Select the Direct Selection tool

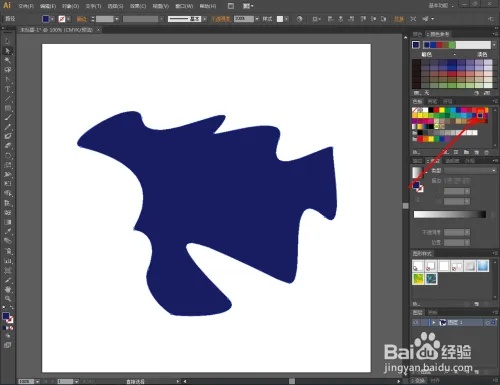coord(7,51)
